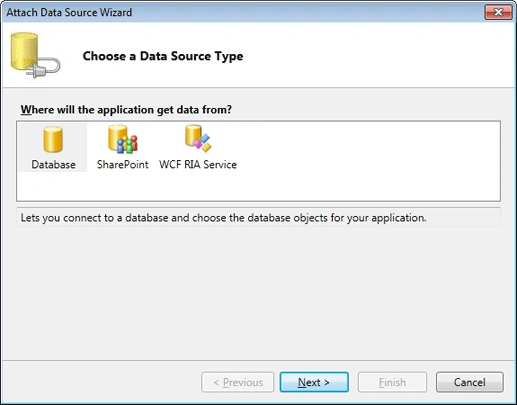Click the disabled Finish button
The width and height of the screenshot is (517, 405).
click(x=392, y=382)
